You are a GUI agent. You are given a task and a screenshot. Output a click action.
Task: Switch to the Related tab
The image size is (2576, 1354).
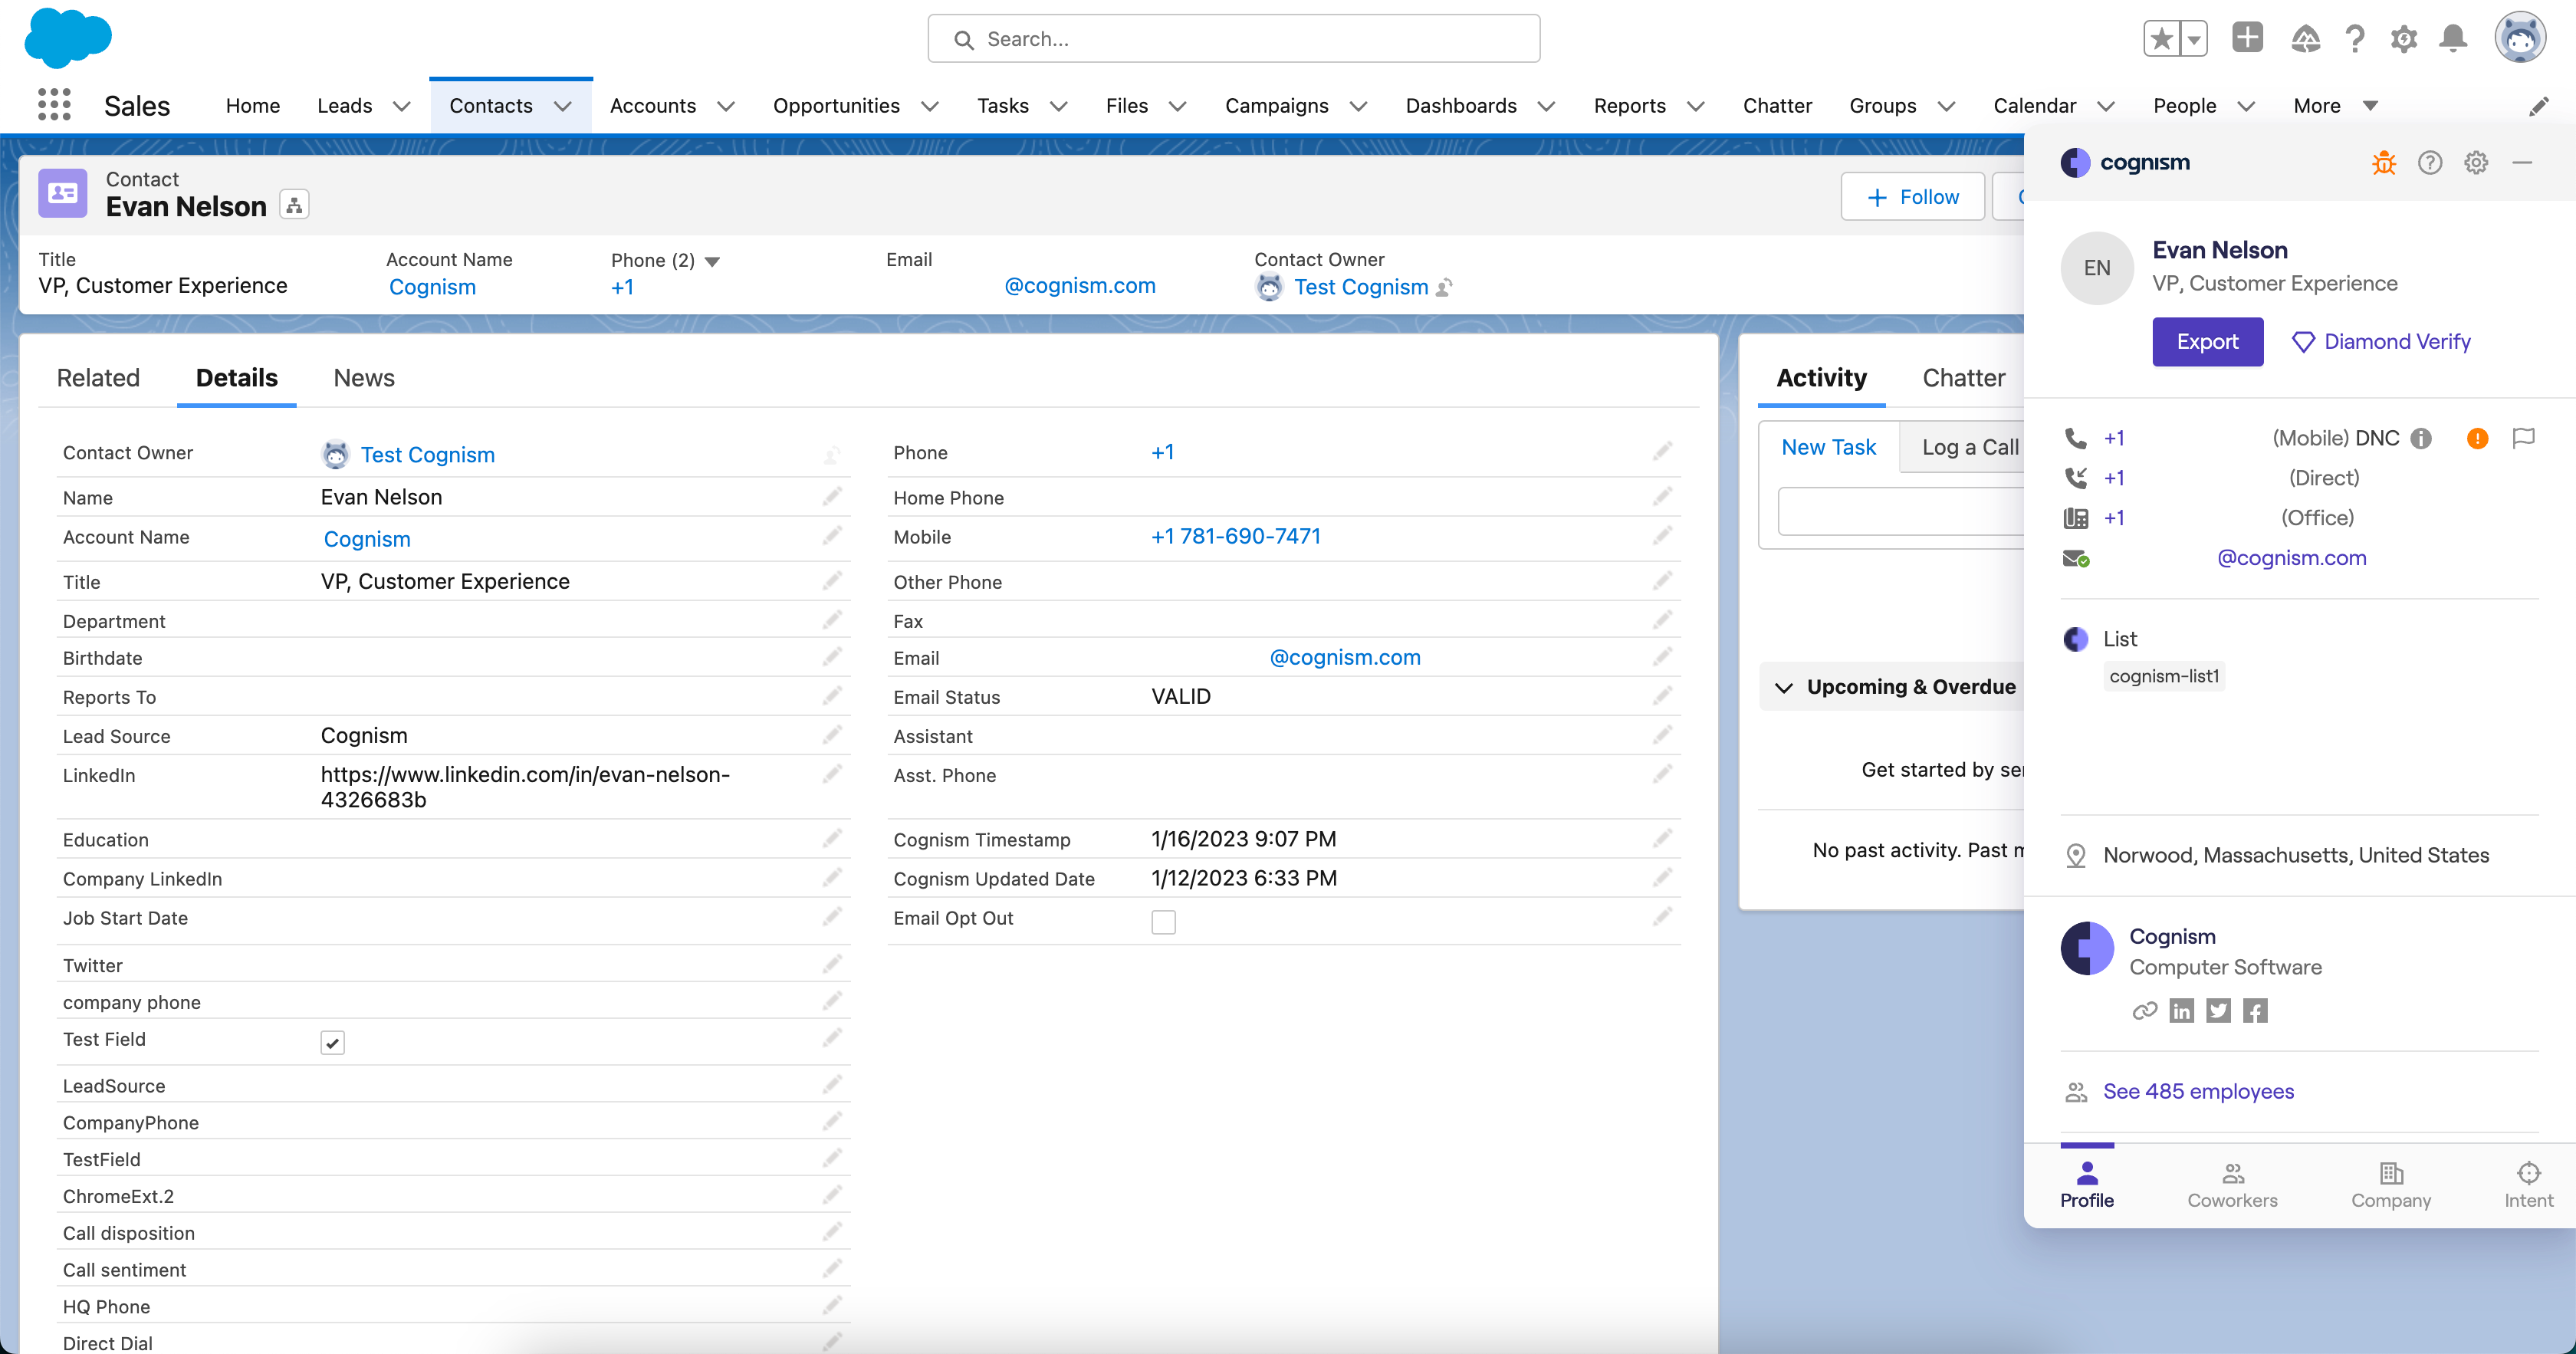click(x=98, y=378)
